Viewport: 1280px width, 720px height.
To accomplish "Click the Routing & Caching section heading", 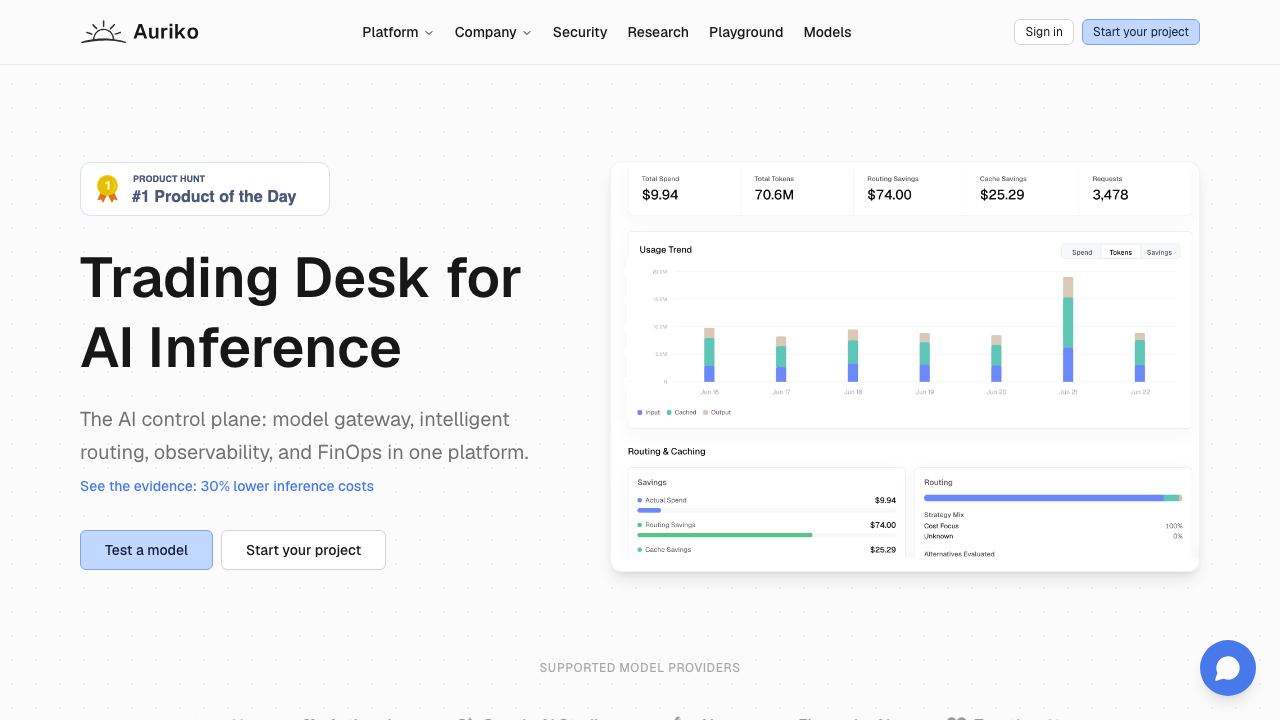I will [x=667, y=452].
